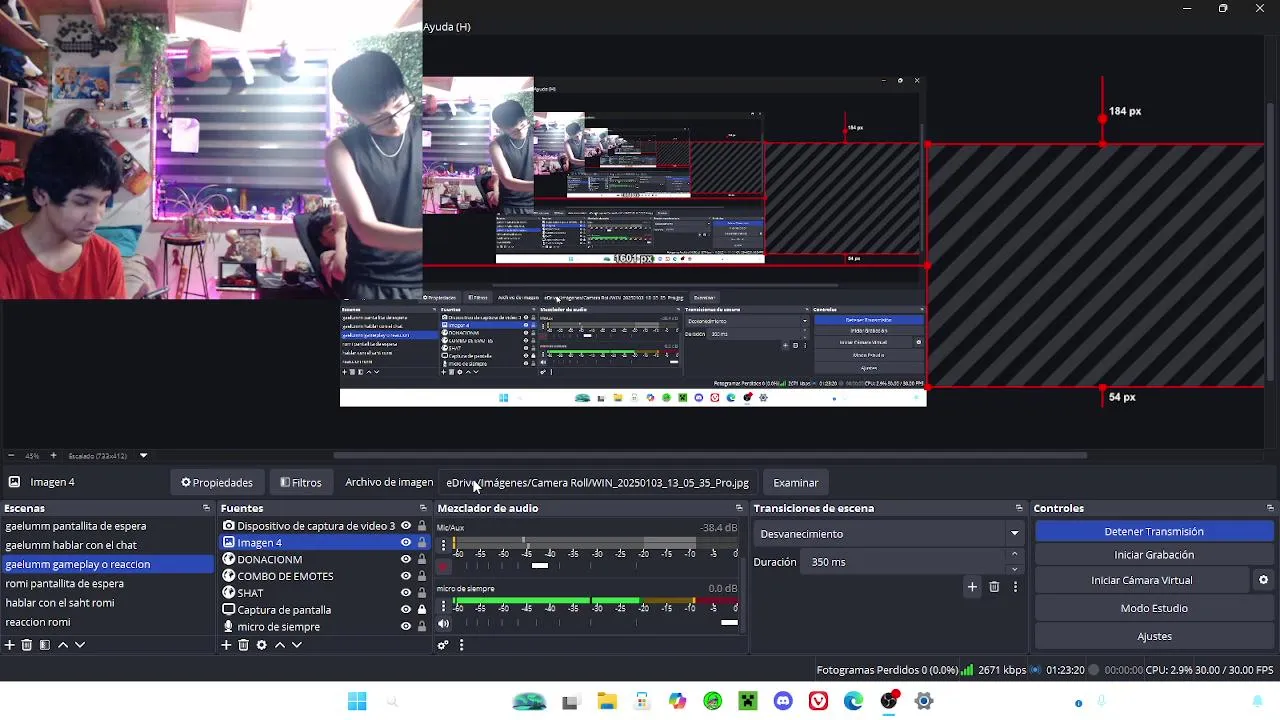Toggle lock on Imagen 4 source
This screenshot has height=720, width=1280.
tap(422, 543)
